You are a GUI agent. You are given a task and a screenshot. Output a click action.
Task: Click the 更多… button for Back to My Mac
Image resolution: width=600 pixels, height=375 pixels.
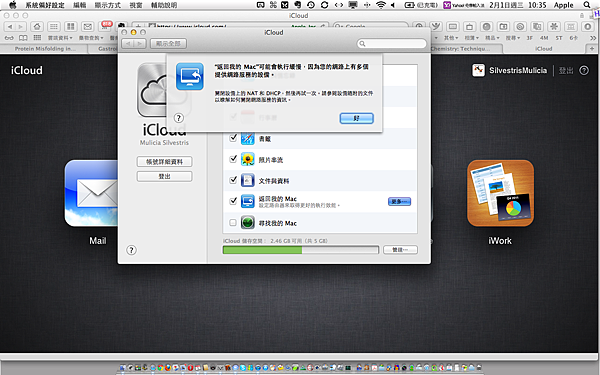click(399, 201)
